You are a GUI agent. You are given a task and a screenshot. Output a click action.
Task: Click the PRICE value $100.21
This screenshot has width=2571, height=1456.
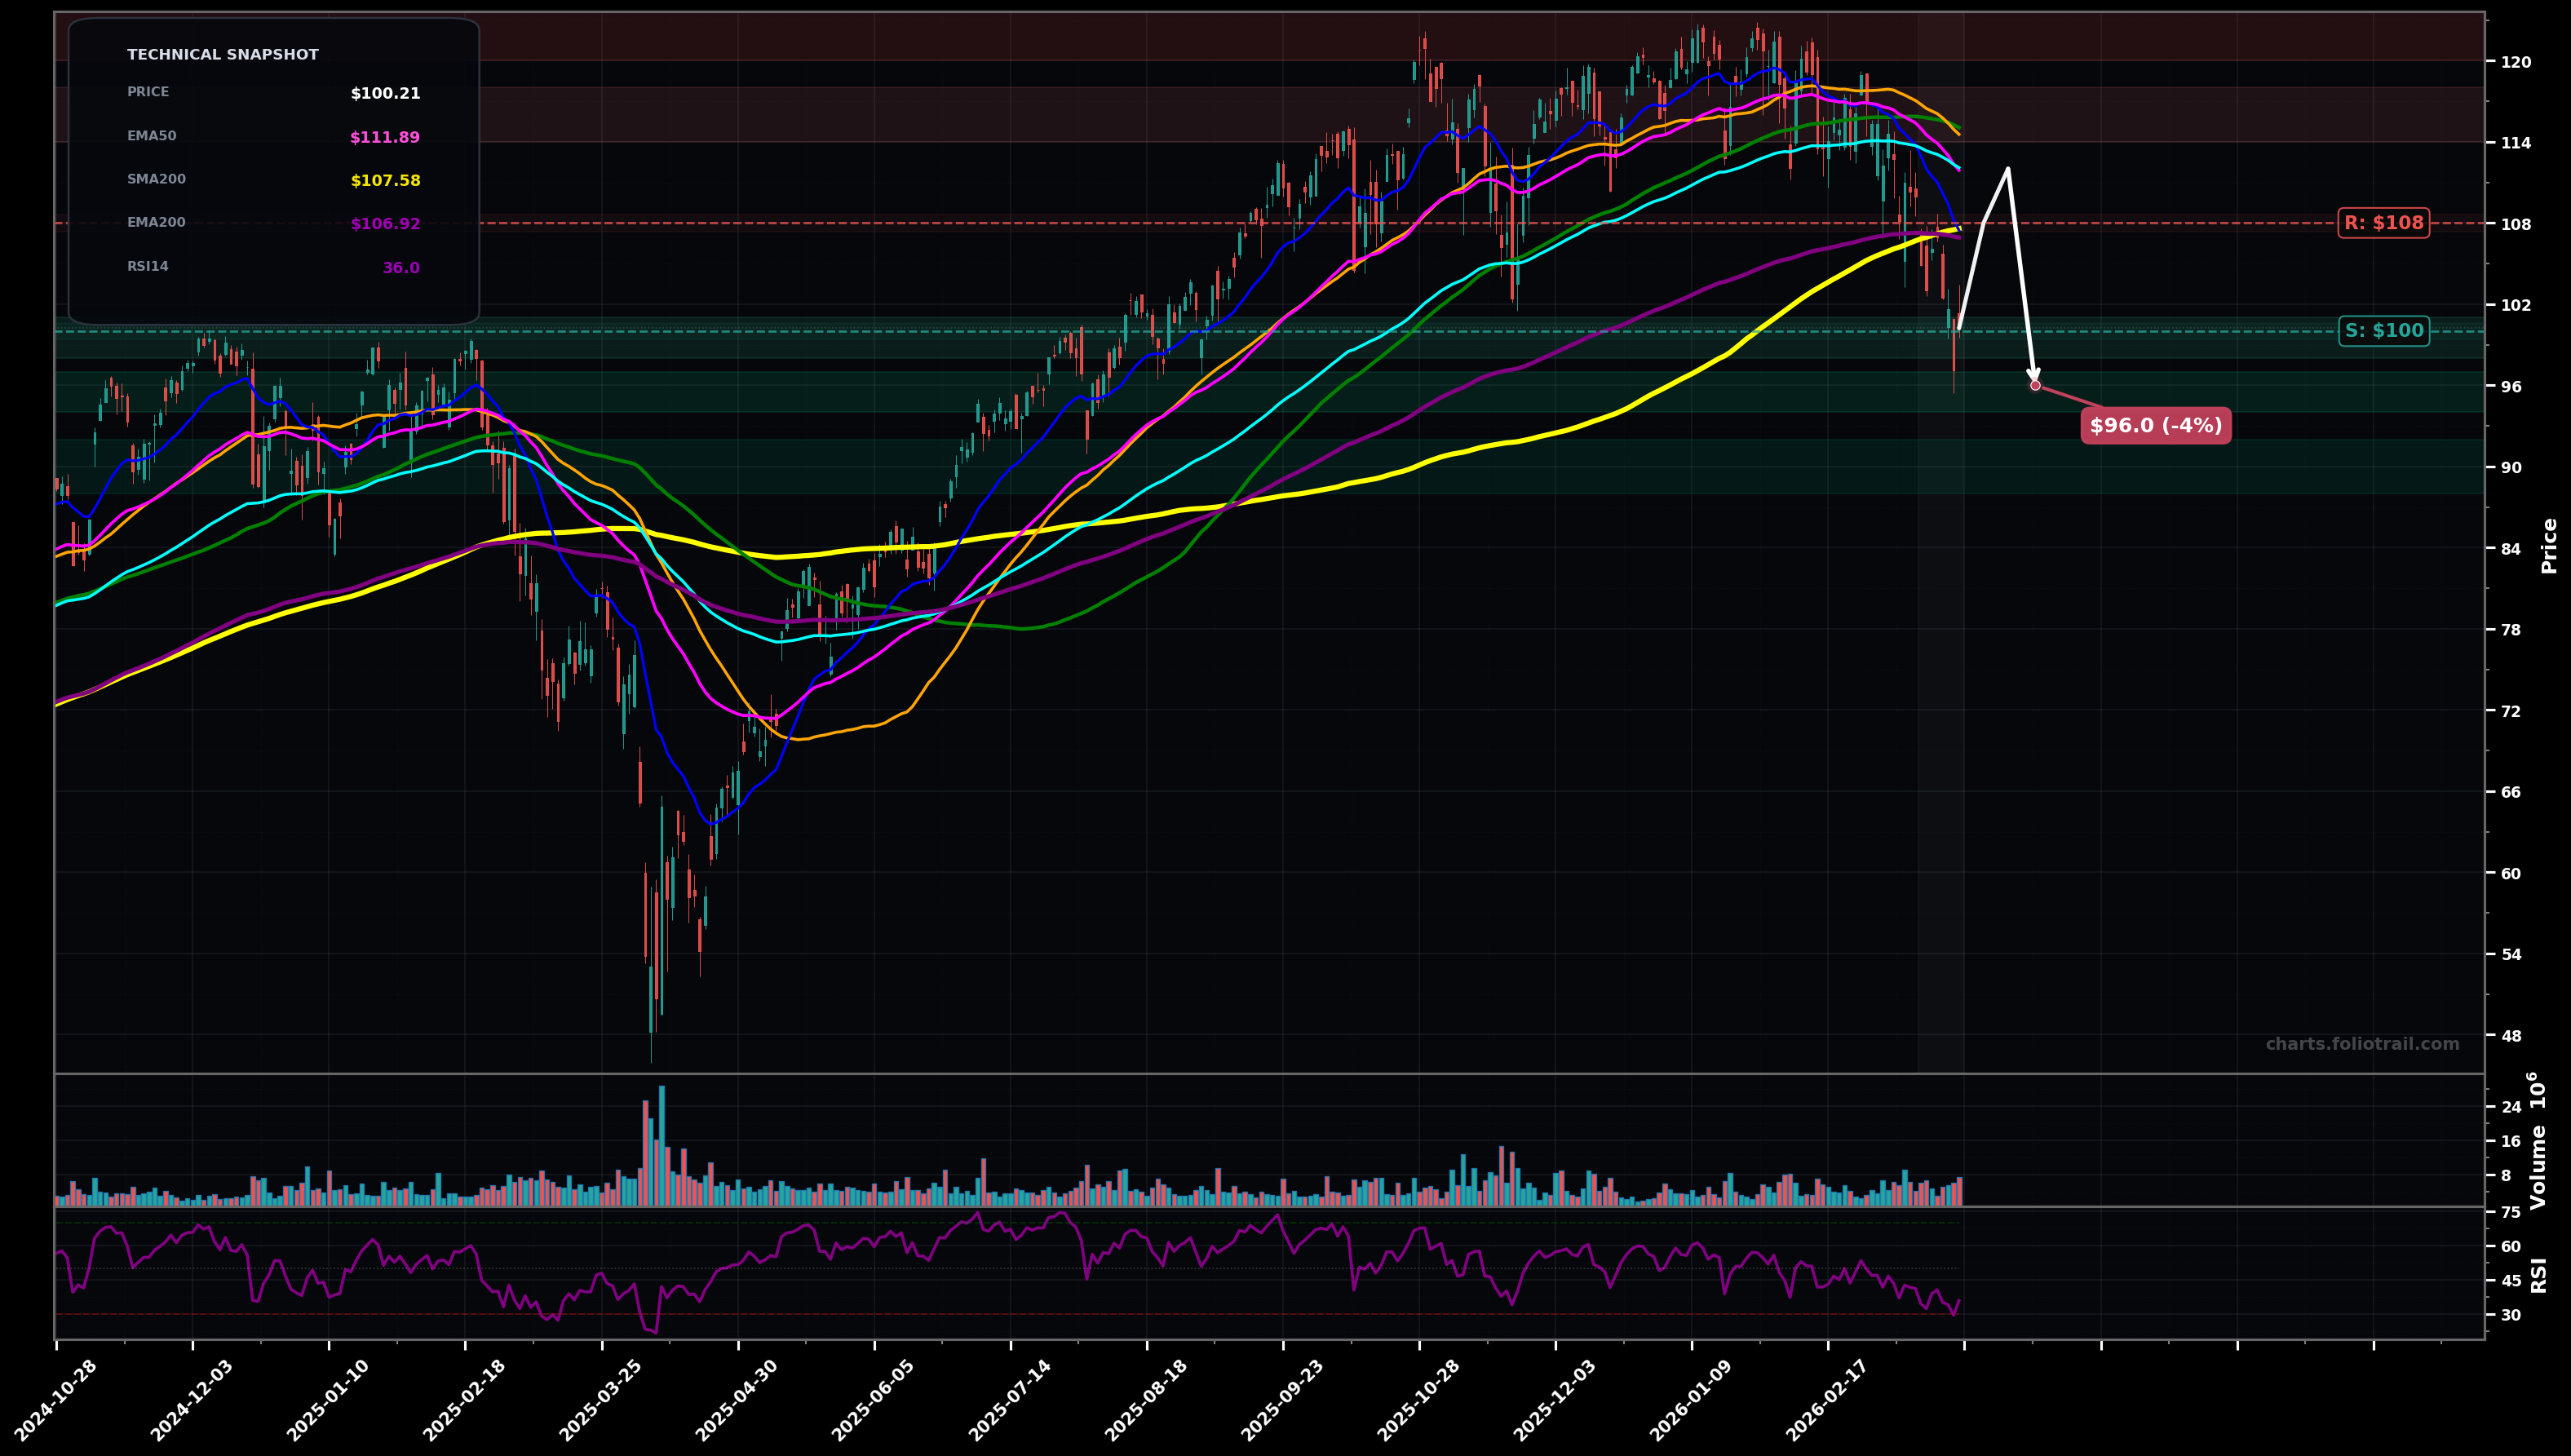click(x=384, y=93)
